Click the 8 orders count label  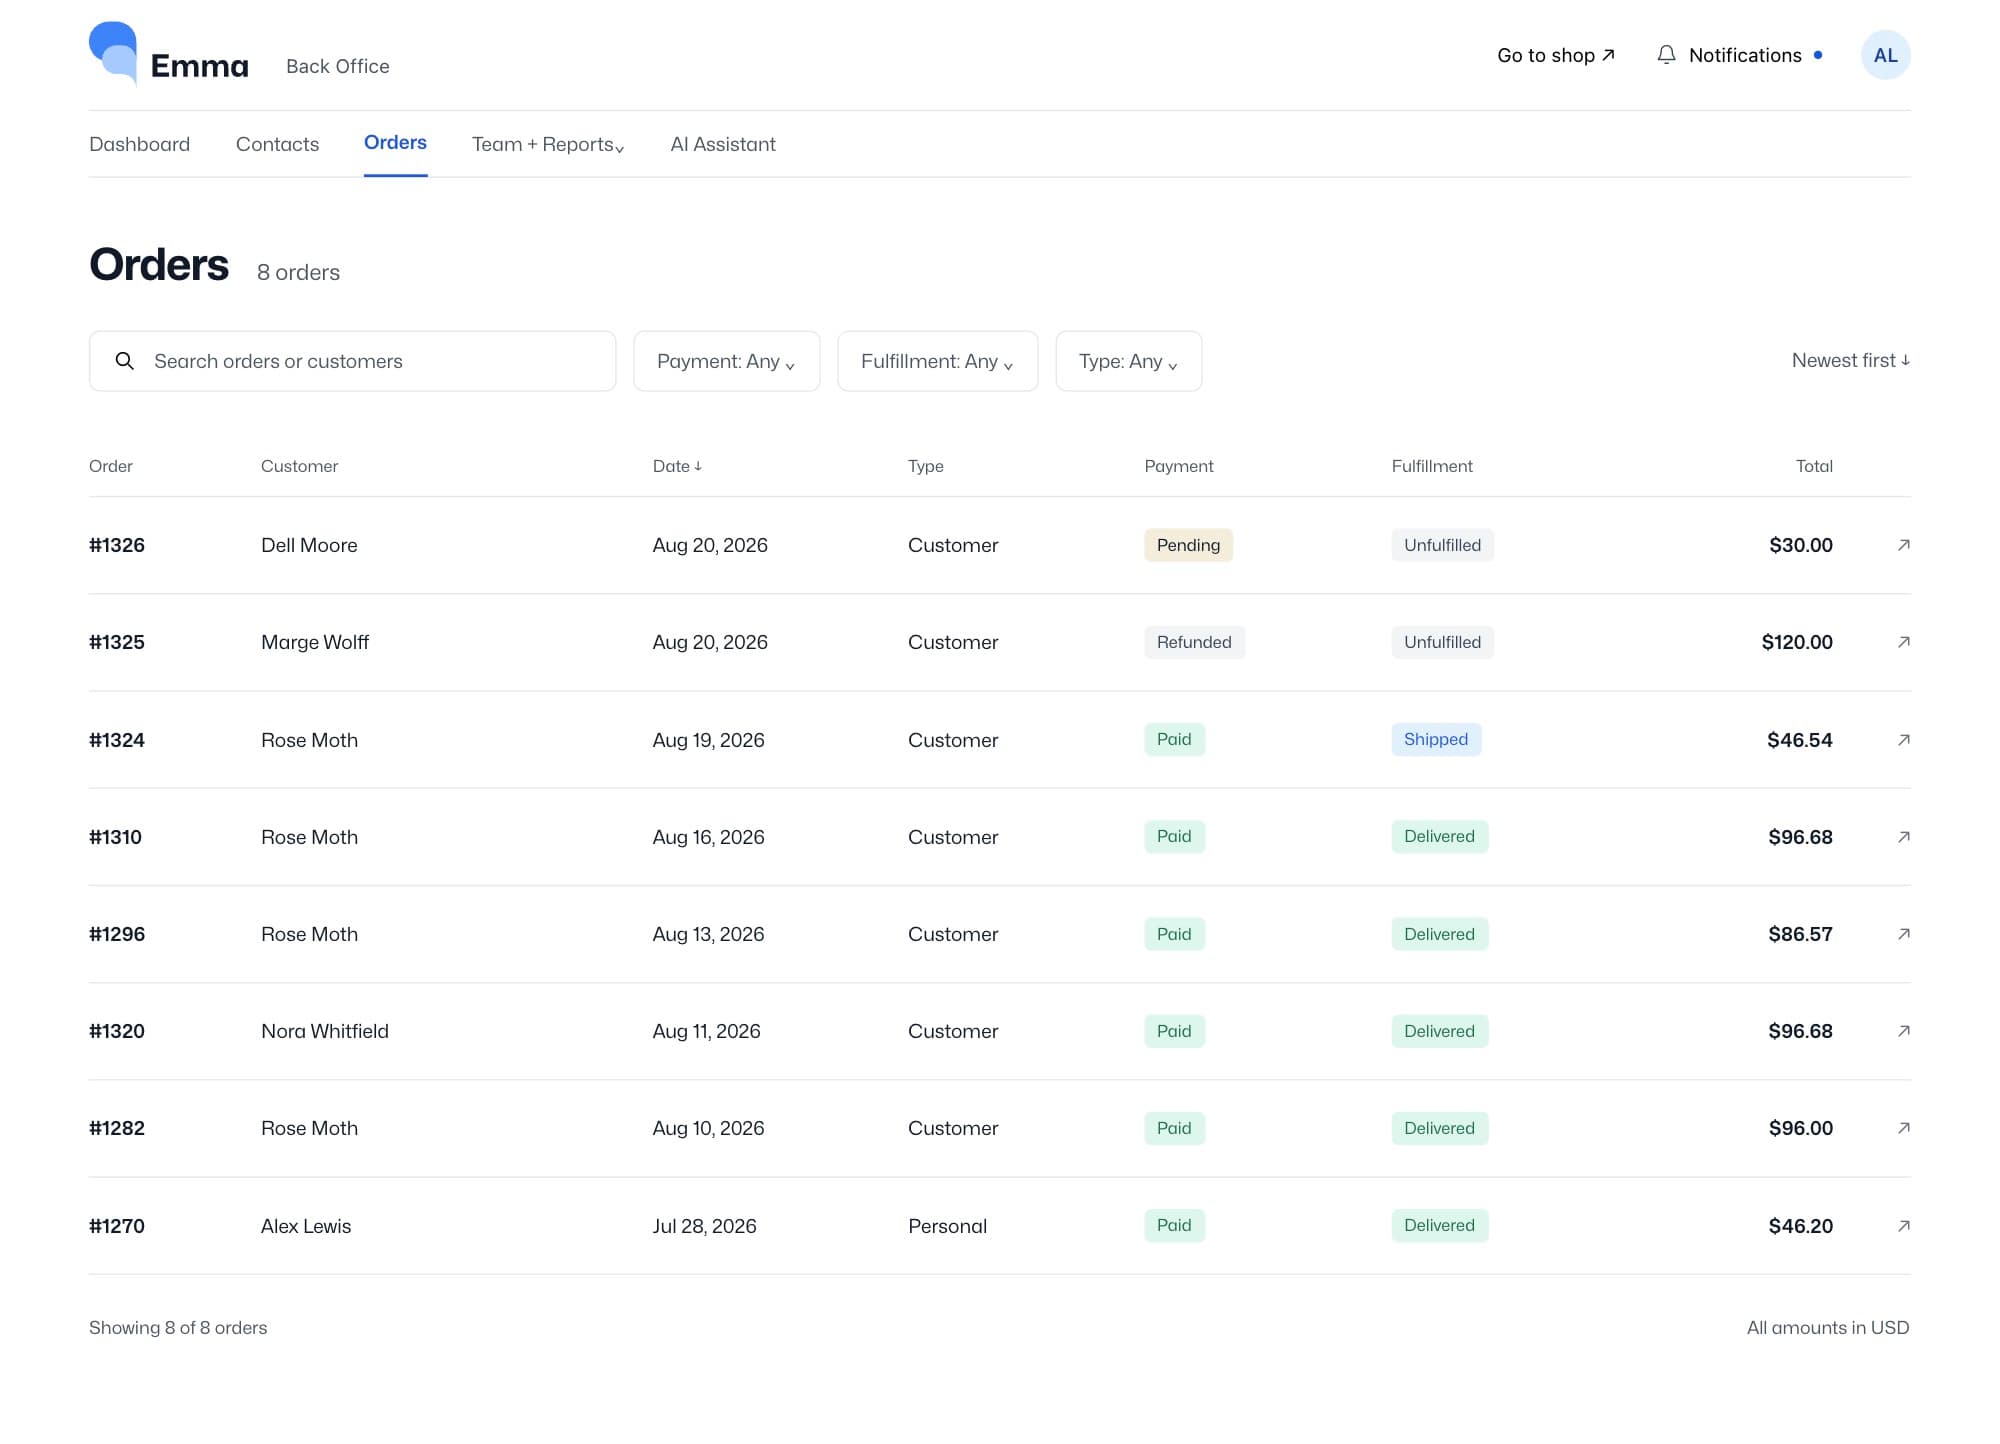pyautogui.click(x=298, y=272)
